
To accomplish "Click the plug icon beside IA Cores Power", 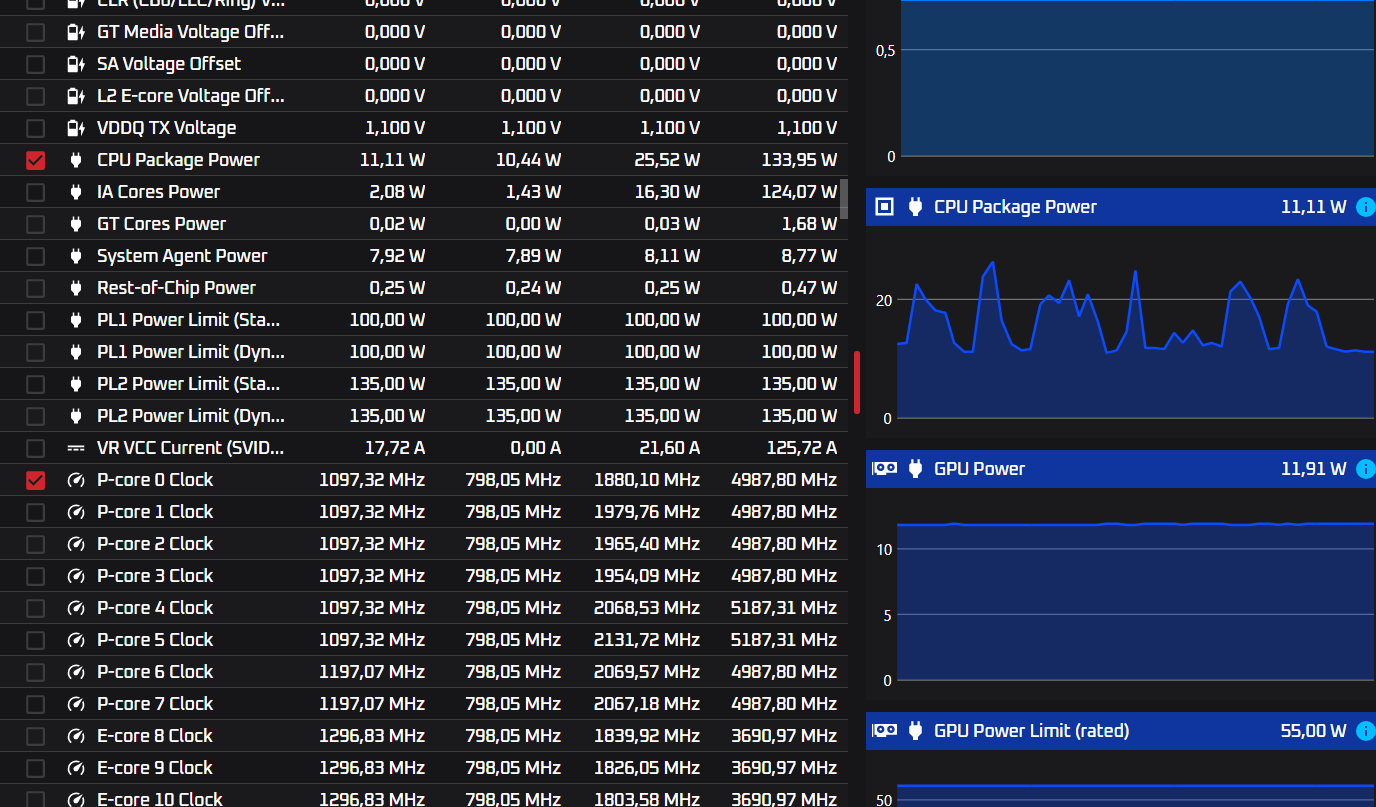I will (76, 192).
